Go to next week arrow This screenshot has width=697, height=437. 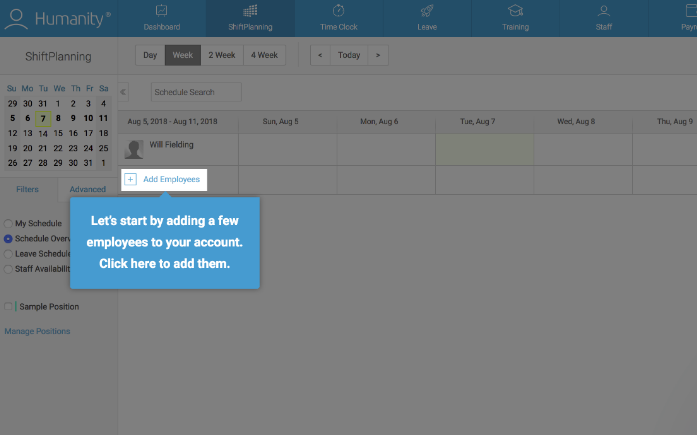tap(377, 55)
